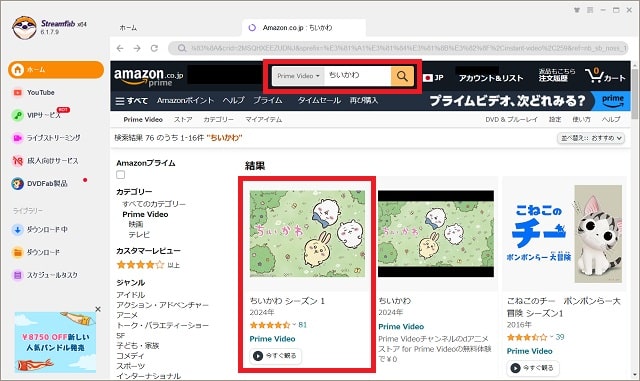Open the Prime Video search category dropdown
640x381 pixels.
coord(298,76)
